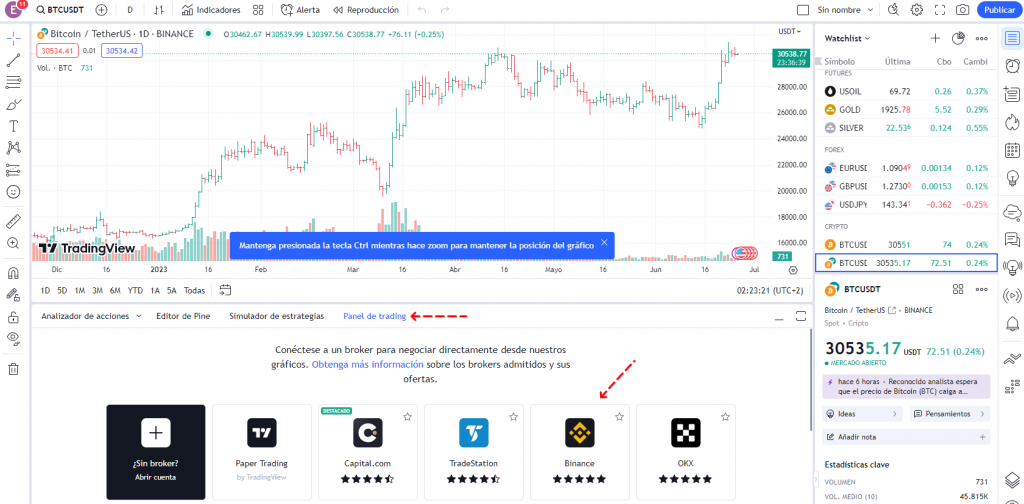Favorite OKX with its star
Image resolution: width=1024 pixels, height=504 pixels.
(725, 417)
